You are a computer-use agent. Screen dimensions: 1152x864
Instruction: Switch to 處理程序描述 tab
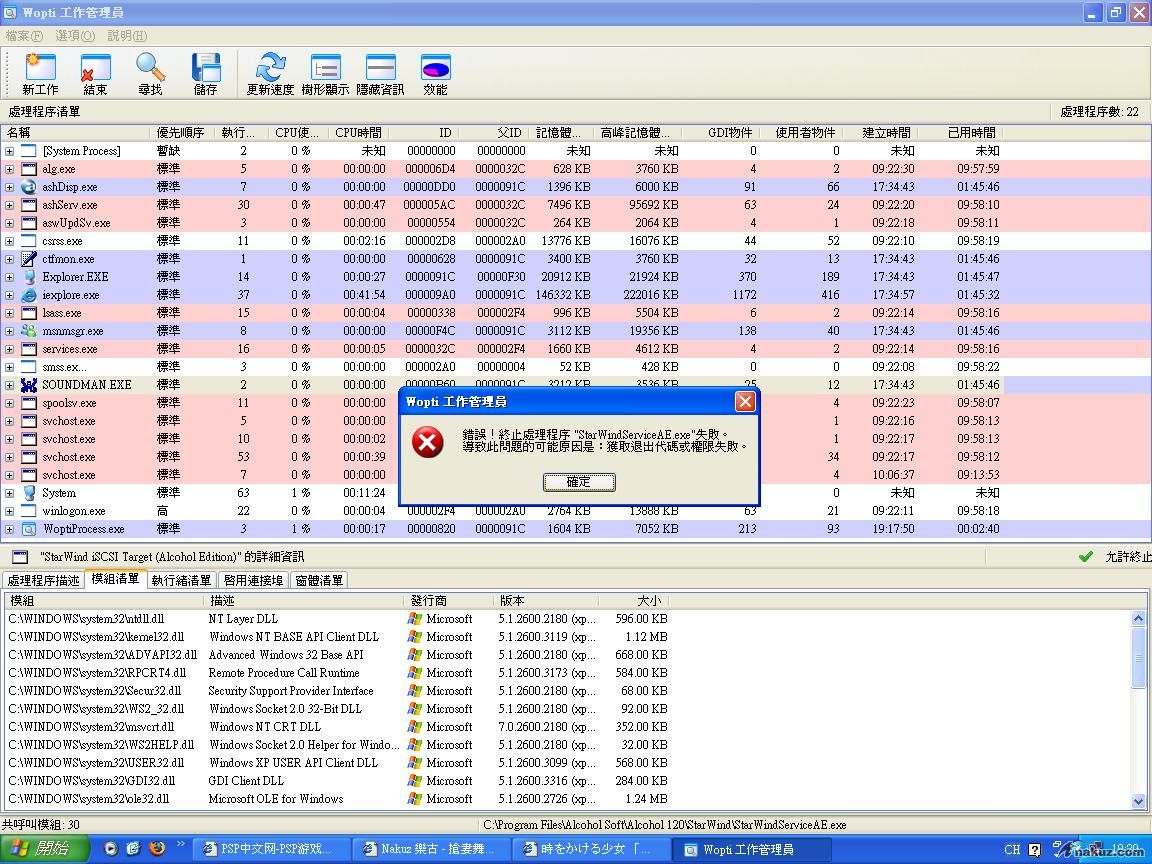click(43, 580)
